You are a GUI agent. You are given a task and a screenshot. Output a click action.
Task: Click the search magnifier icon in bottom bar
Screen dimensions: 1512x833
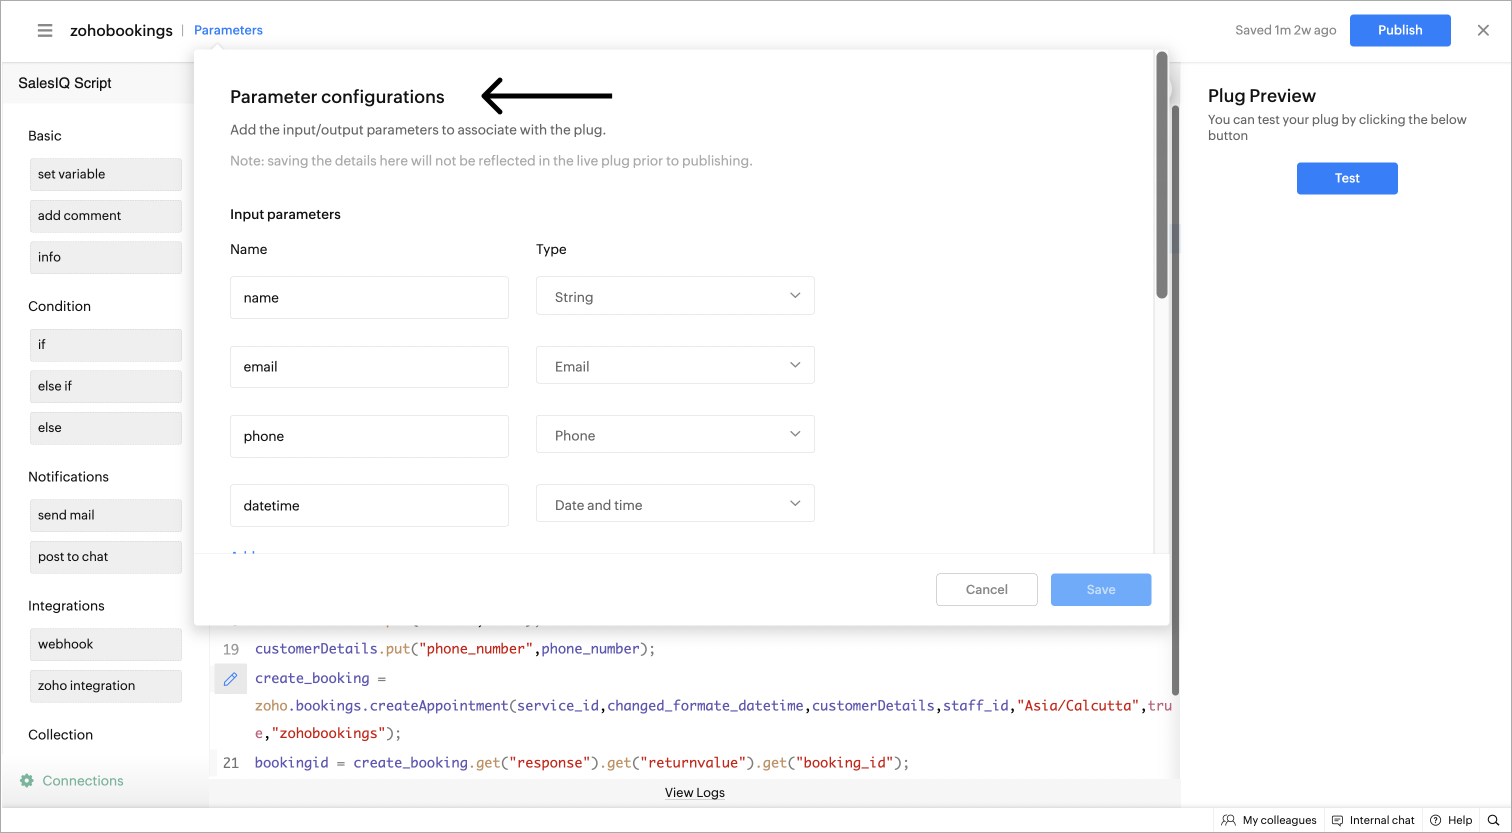[x=1493, y=820]
